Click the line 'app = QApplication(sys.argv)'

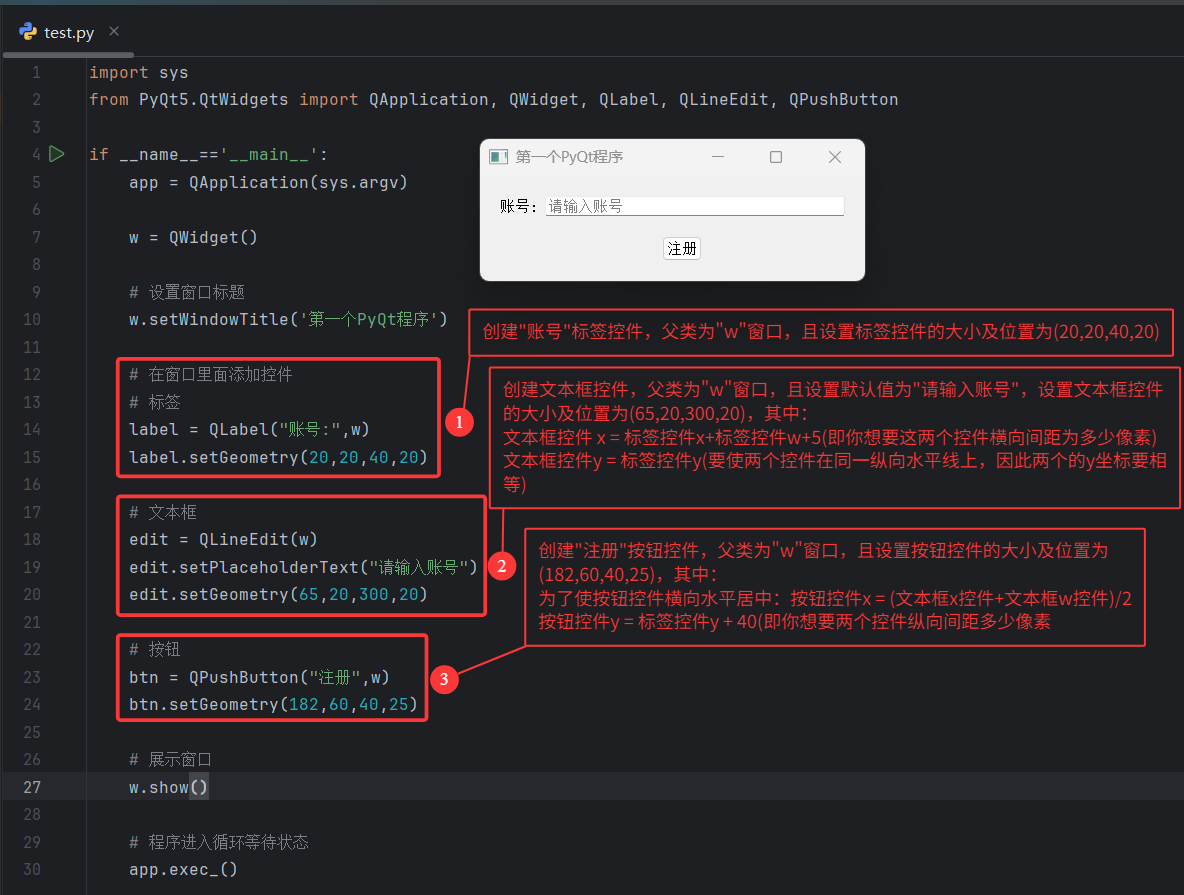tap(268, 182)
